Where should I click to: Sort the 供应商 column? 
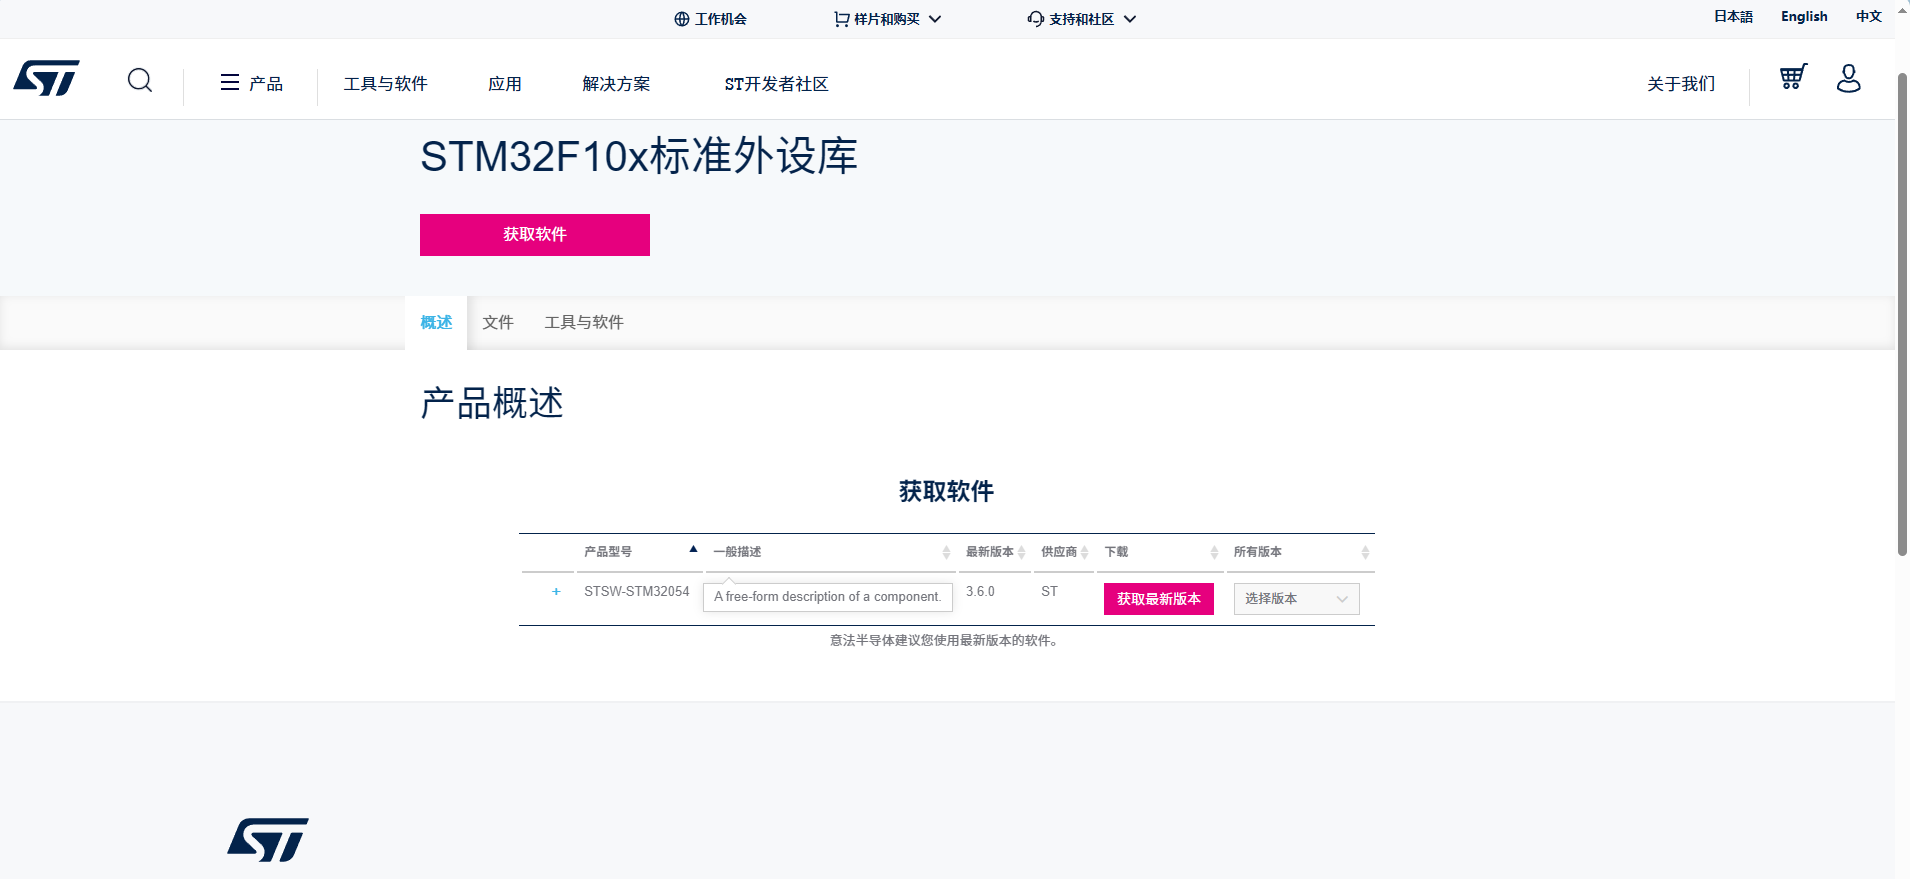[x=1084, y=552]
